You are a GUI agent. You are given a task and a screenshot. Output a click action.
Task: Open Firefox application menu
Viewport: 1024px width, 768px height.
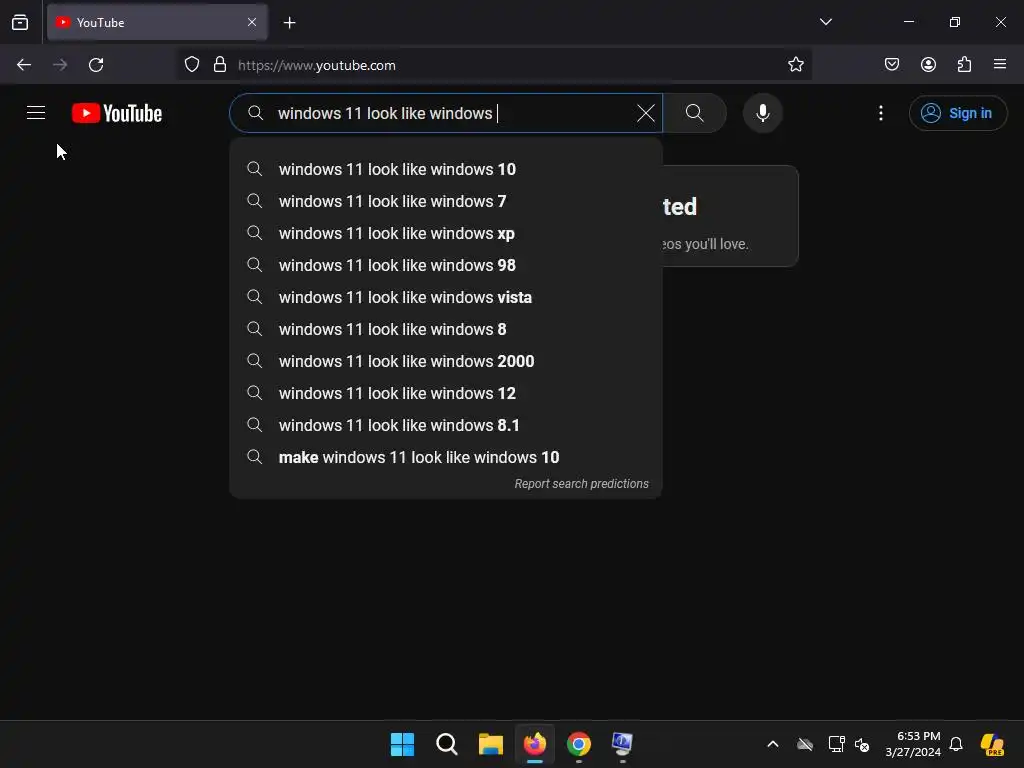(1000, 64)
